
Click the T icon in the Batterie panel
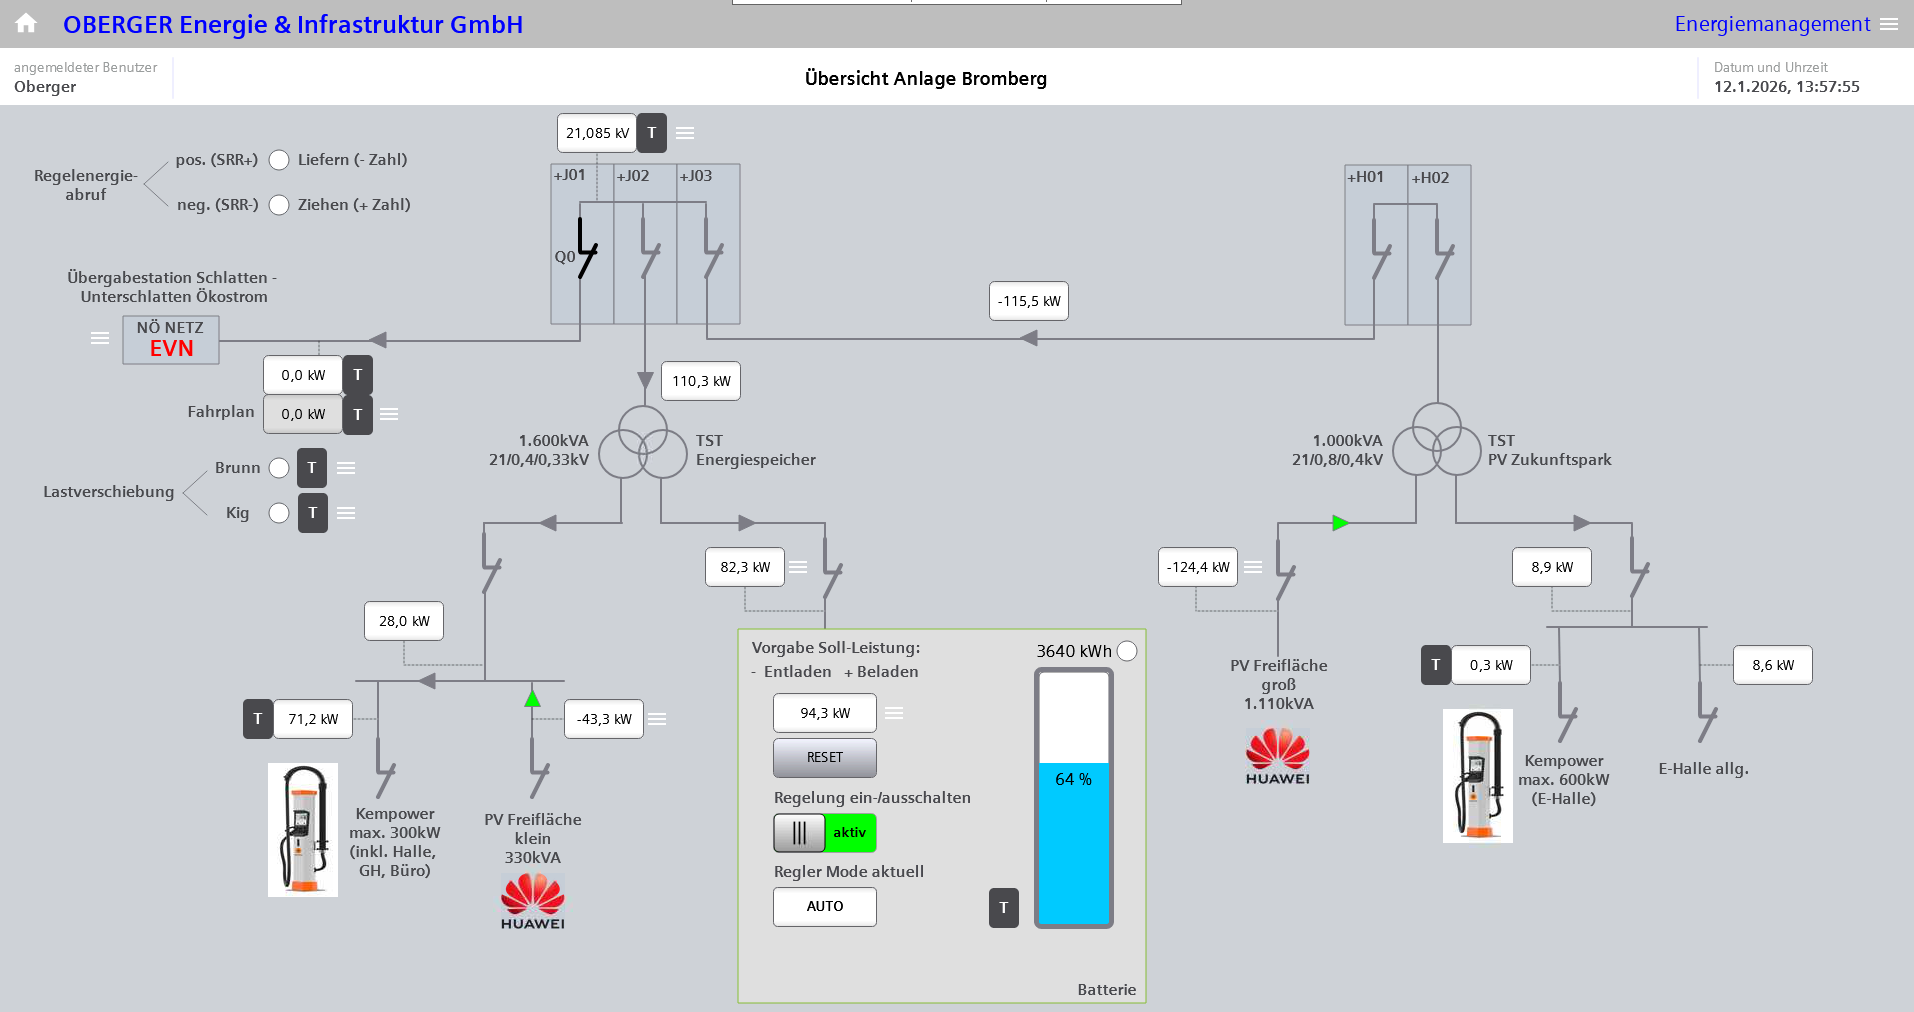1003,908
